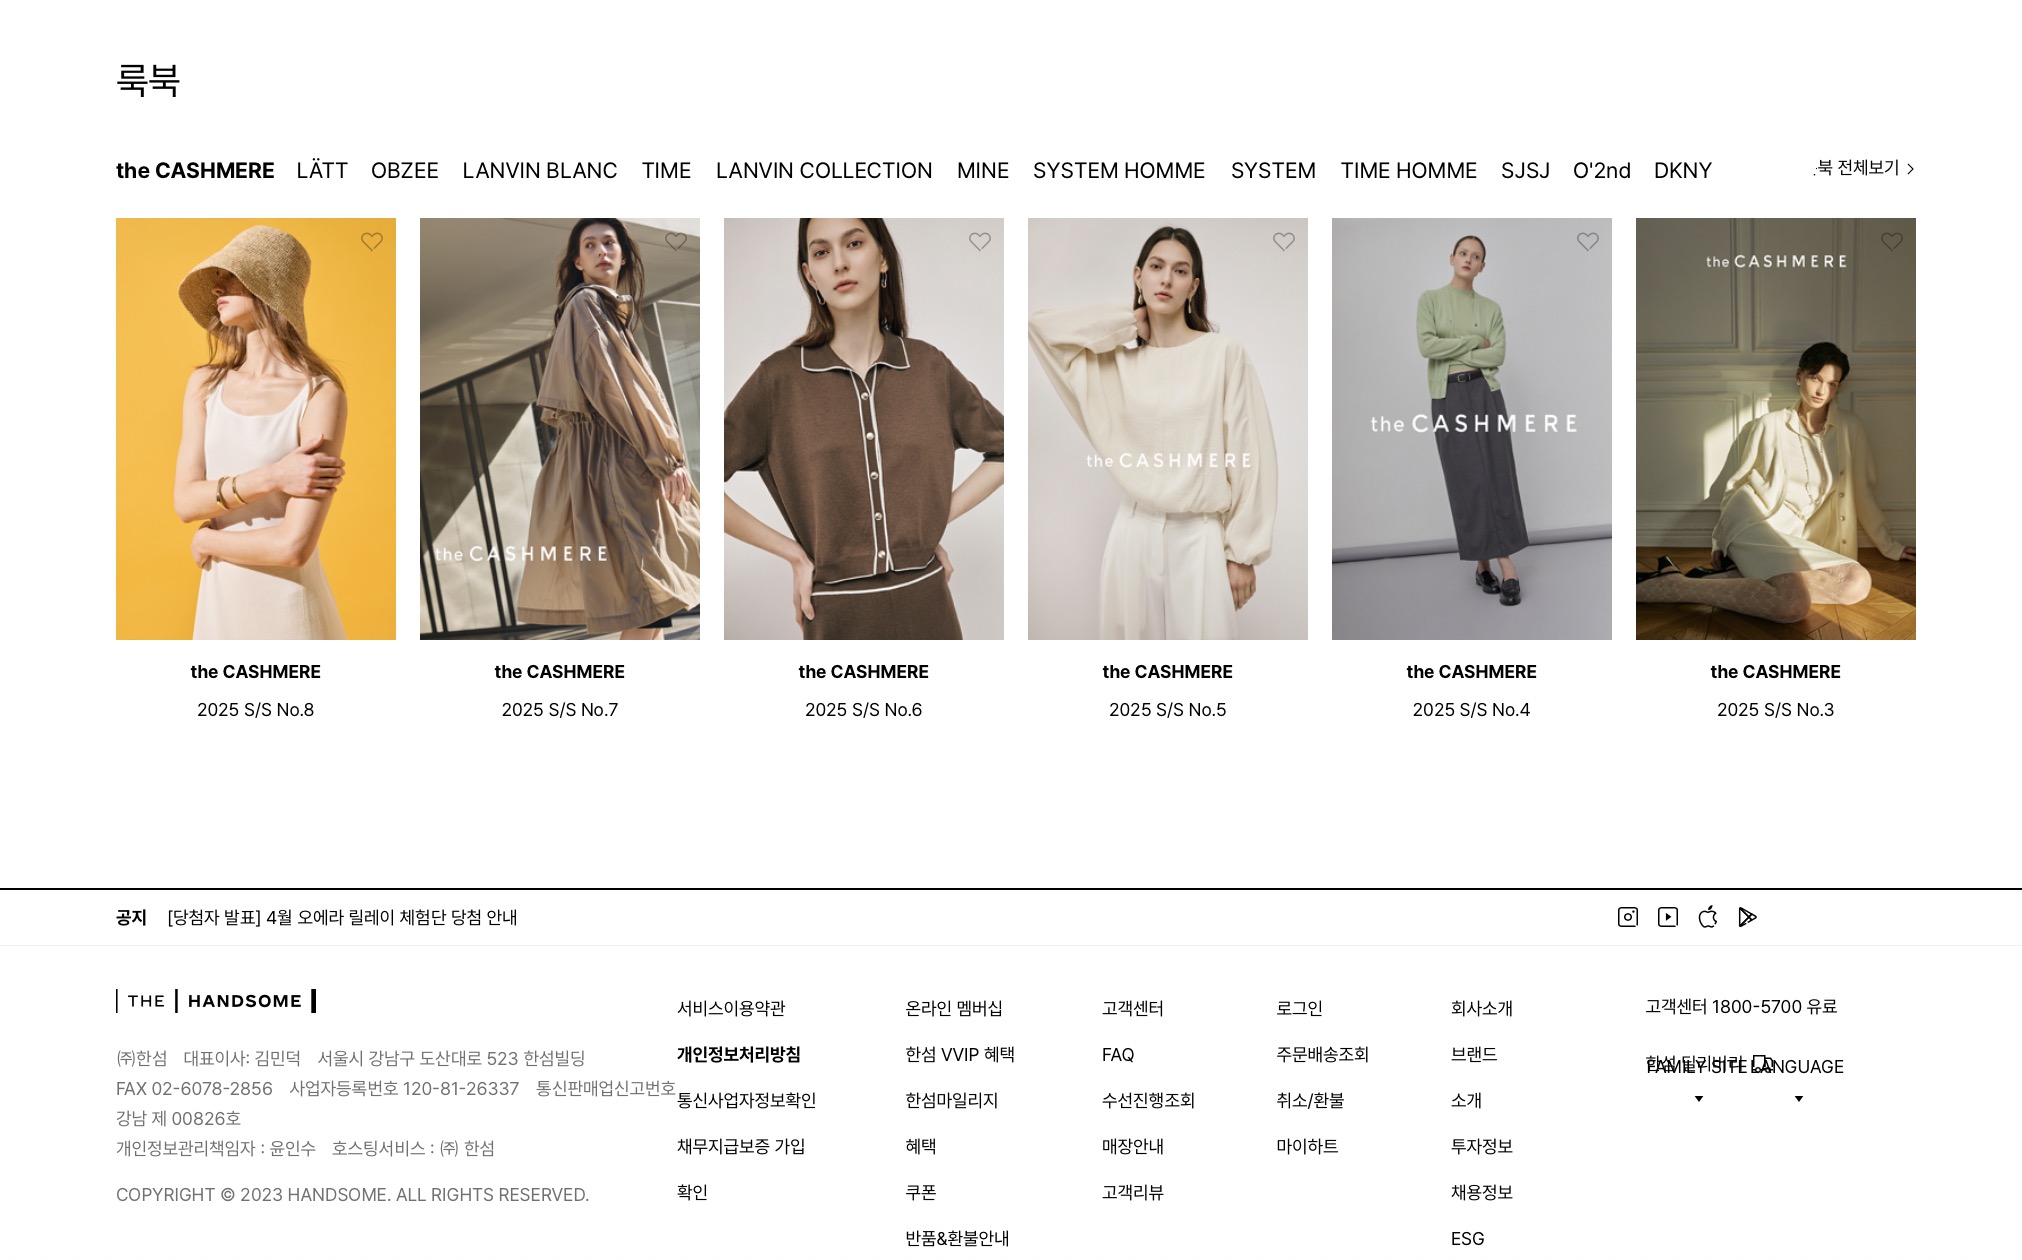Toggle heart on 2025 S/S No.3 lookbook
The width and height of the screenshot is (2022, 1260).
pos(1892,242)
